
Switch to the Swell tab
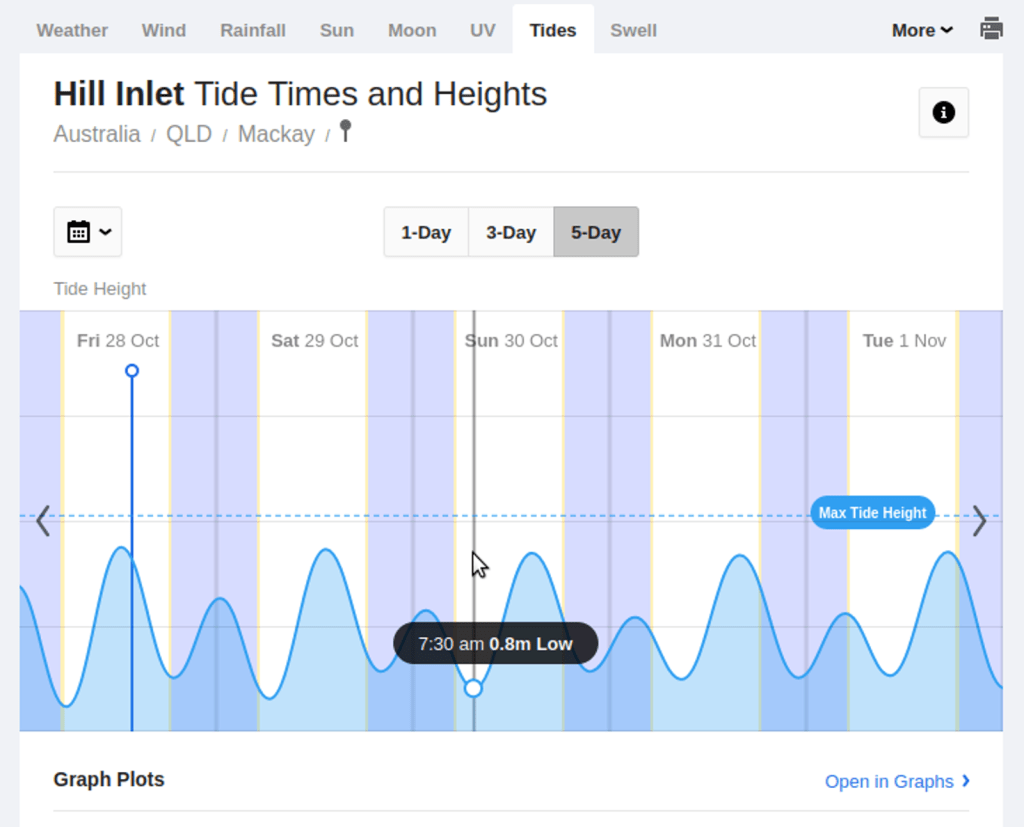tap(633, 30)
